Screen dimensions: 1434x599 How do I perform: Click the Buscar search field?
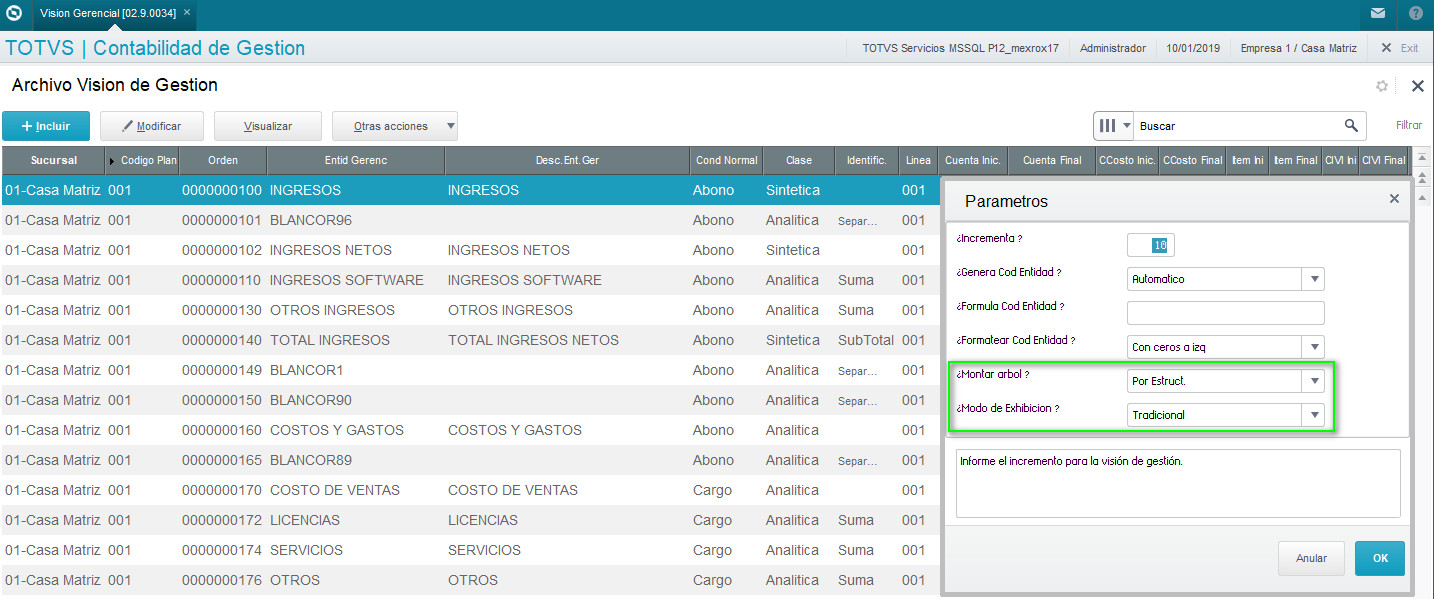(1238, 126)
